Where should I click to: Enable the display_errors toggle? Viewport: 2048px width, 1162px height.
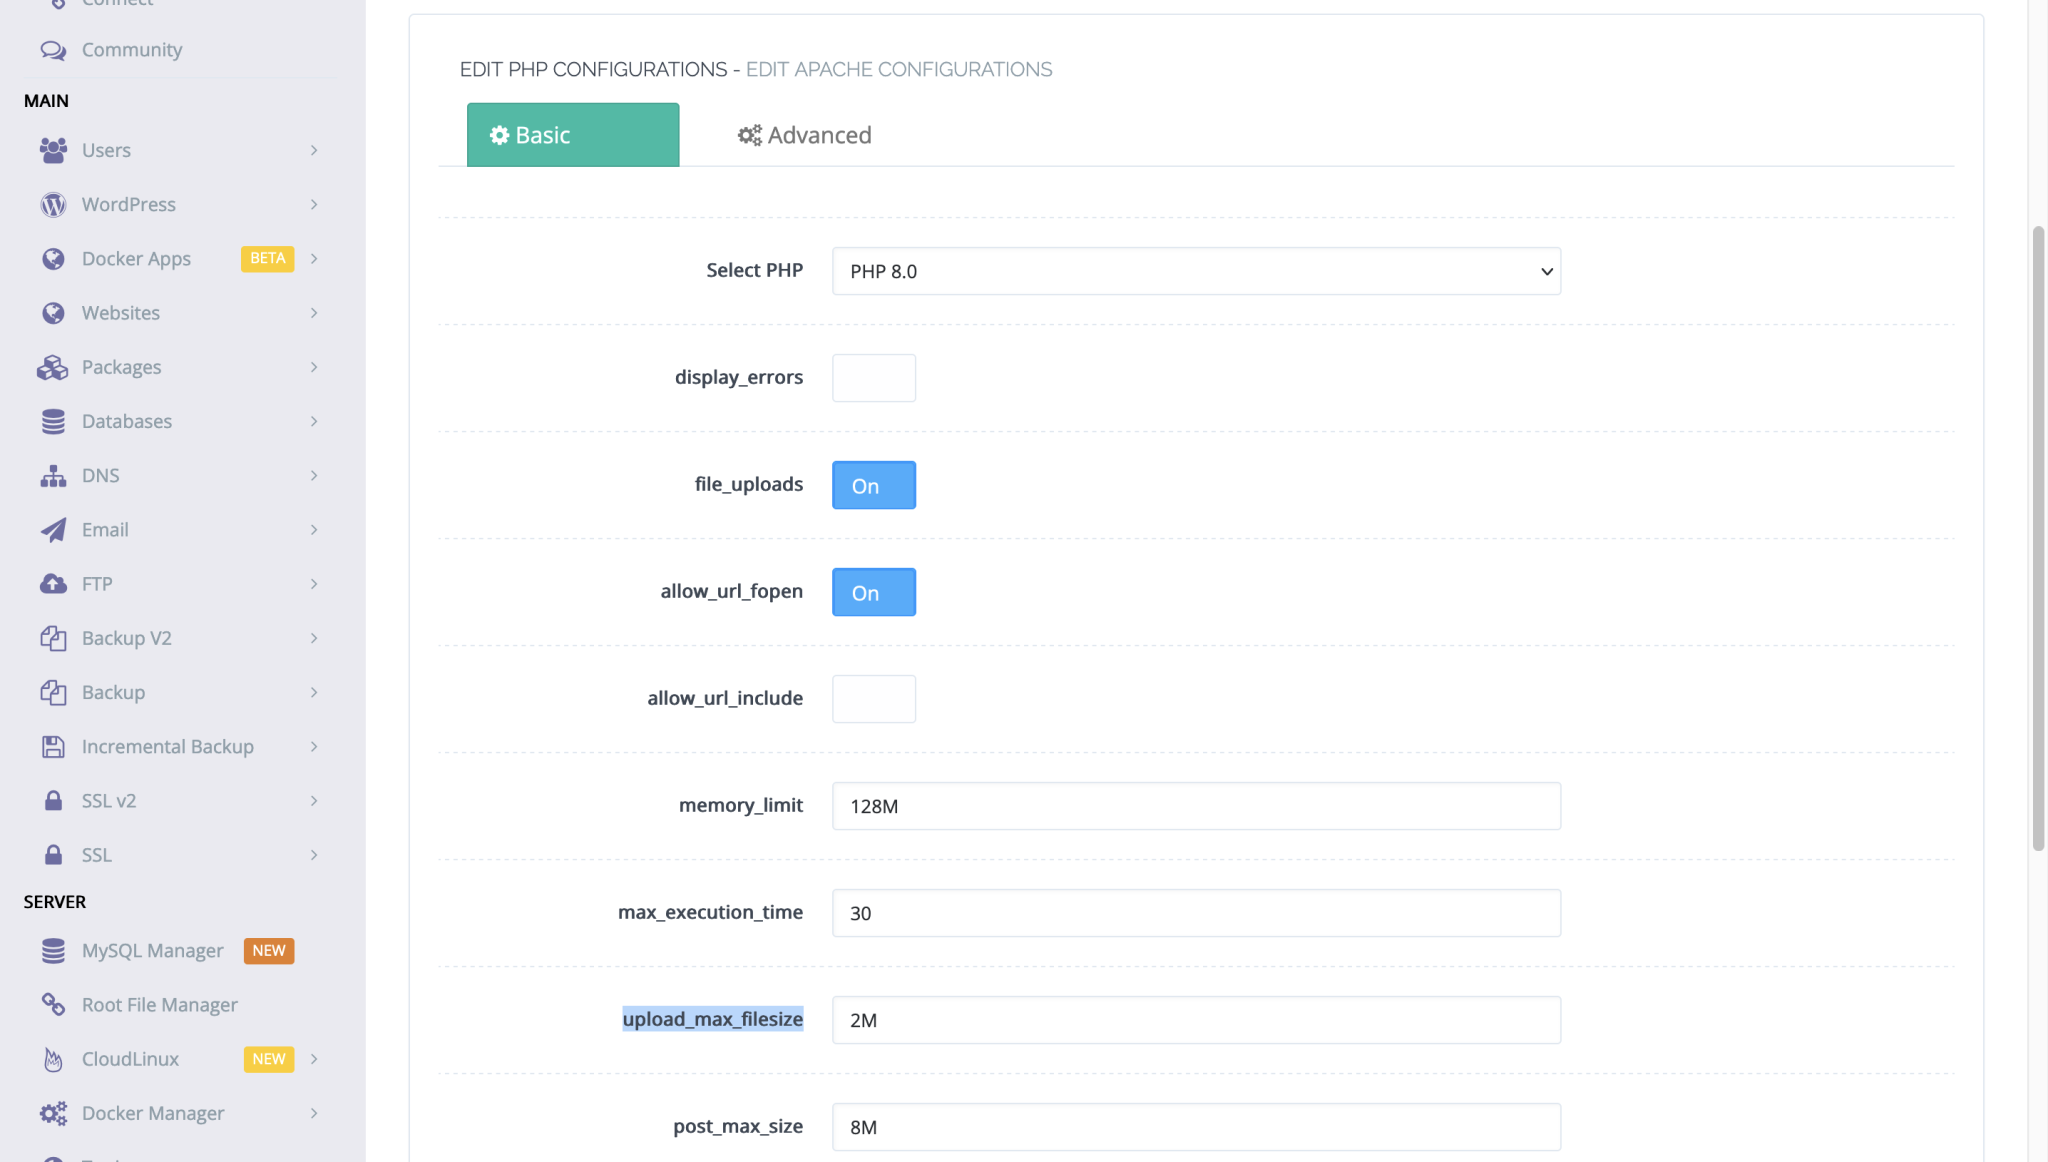[873, 378]
